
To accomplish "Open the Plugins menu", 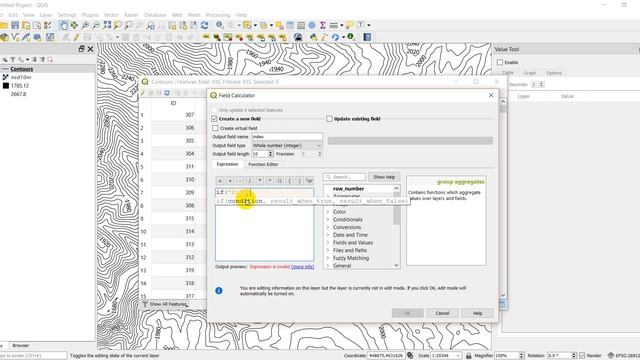I will pos(90,15).
